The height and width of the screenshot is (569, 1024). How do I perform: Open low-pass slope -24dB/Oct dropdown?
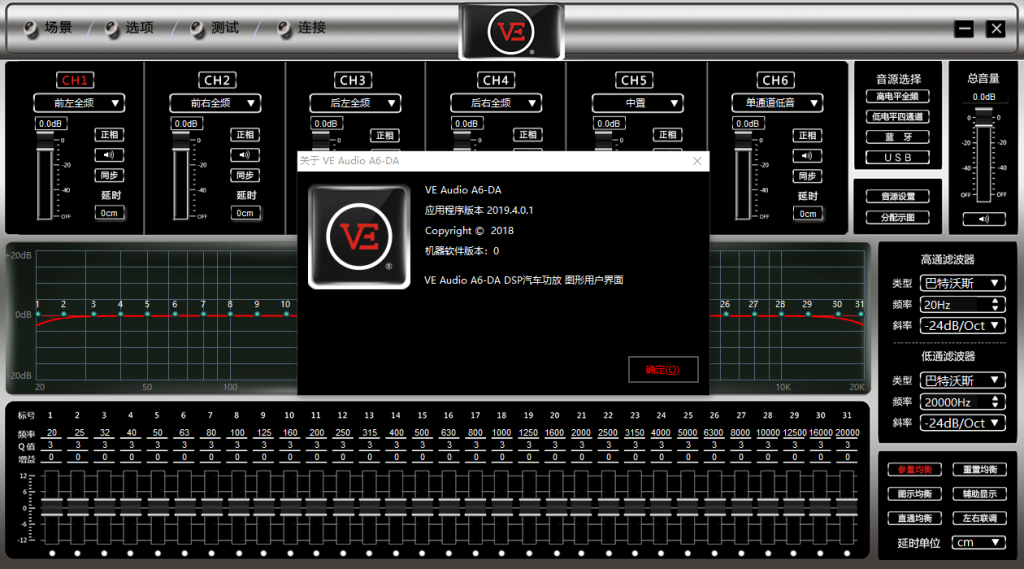963,423
